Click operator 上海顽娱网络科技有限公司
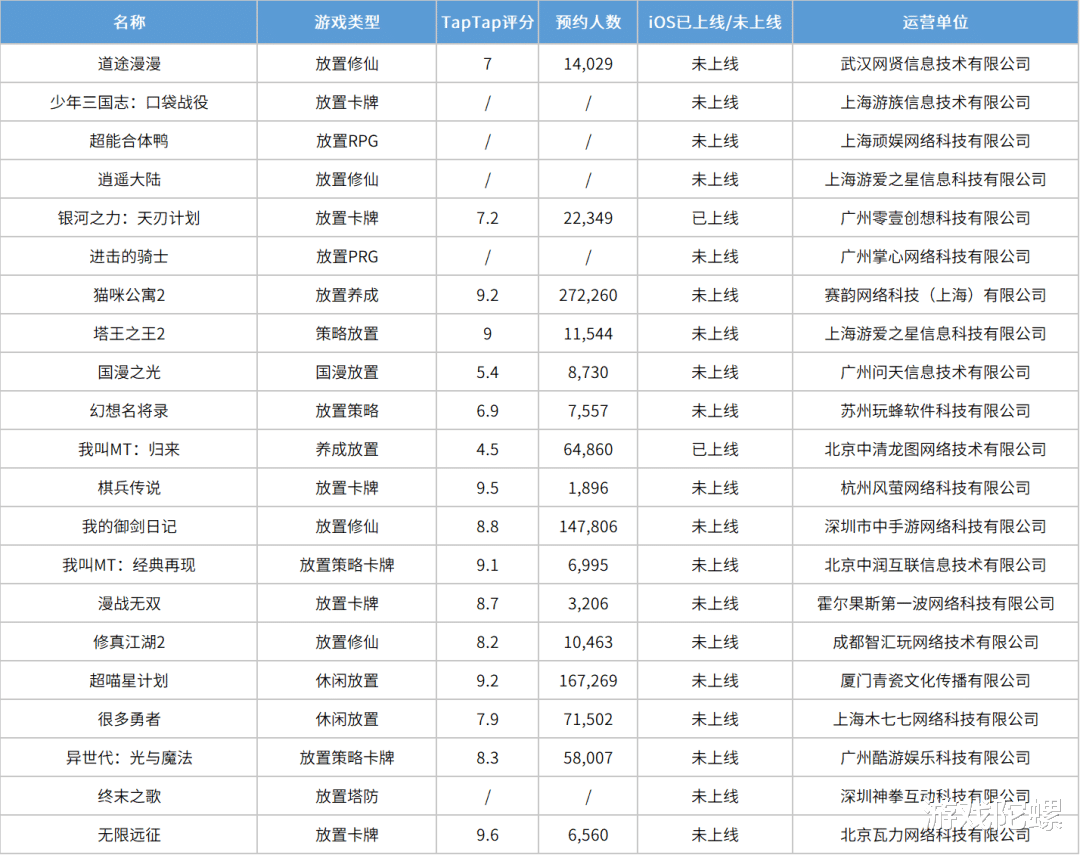 click(935, 141)
